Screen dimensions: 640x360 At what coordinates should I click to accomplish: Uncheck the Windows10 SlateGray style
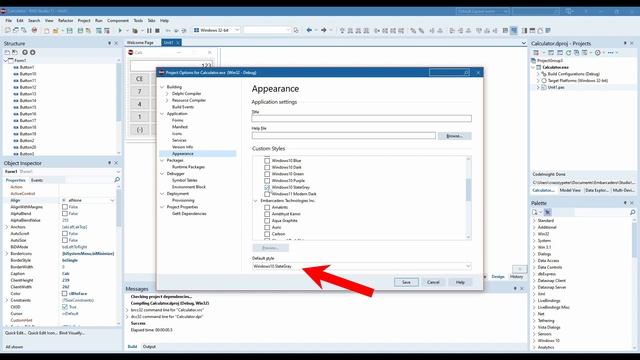point(267,187)
